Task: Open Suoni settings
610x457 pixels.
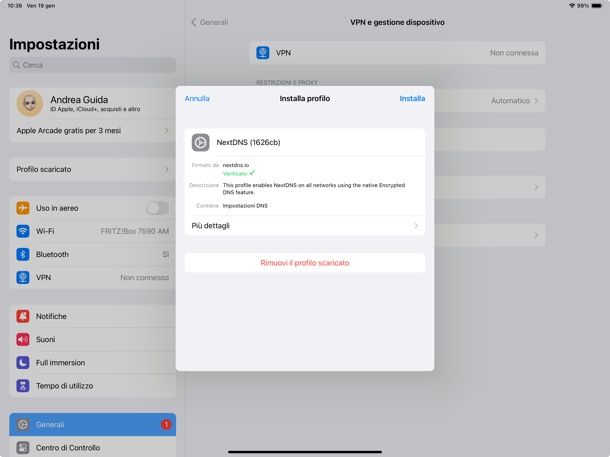Action: (93, 340)
